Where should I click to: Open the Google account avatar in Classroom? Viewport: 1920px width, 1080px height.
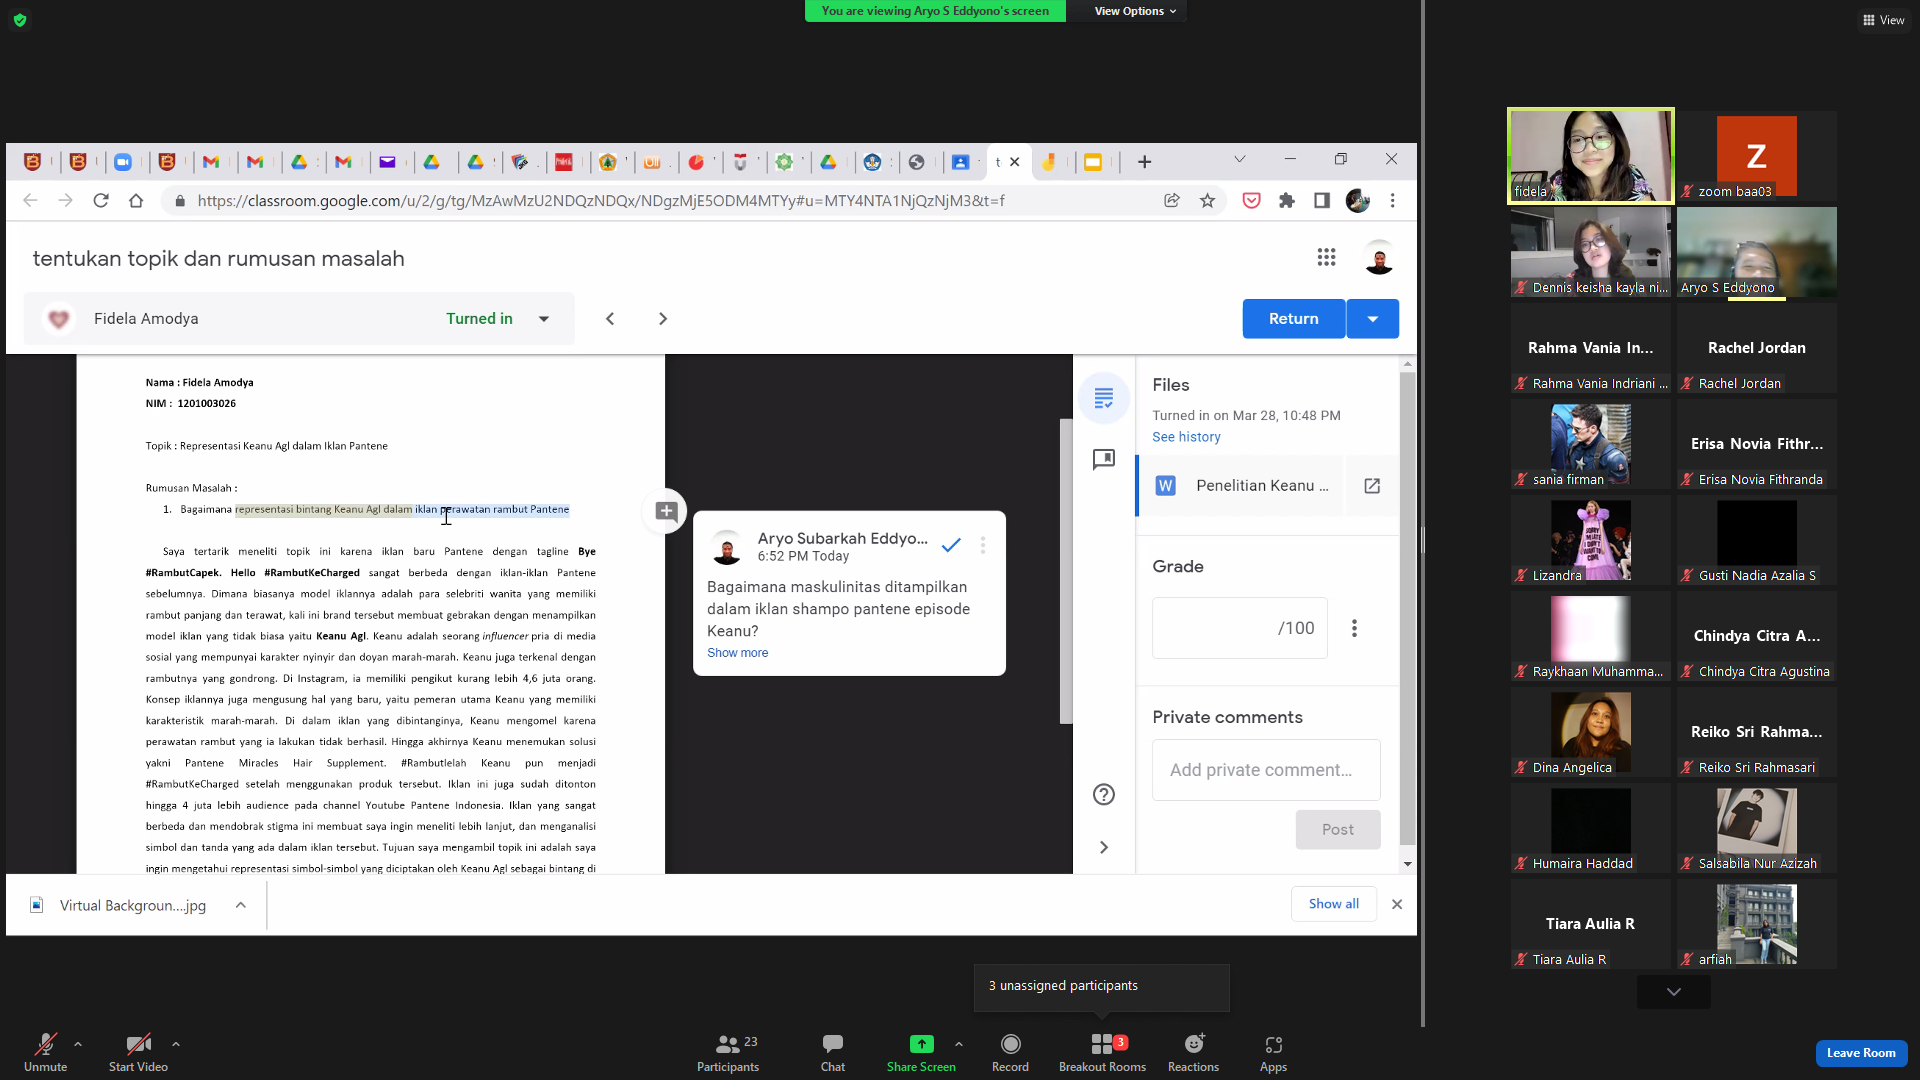tap(1379, 258)
